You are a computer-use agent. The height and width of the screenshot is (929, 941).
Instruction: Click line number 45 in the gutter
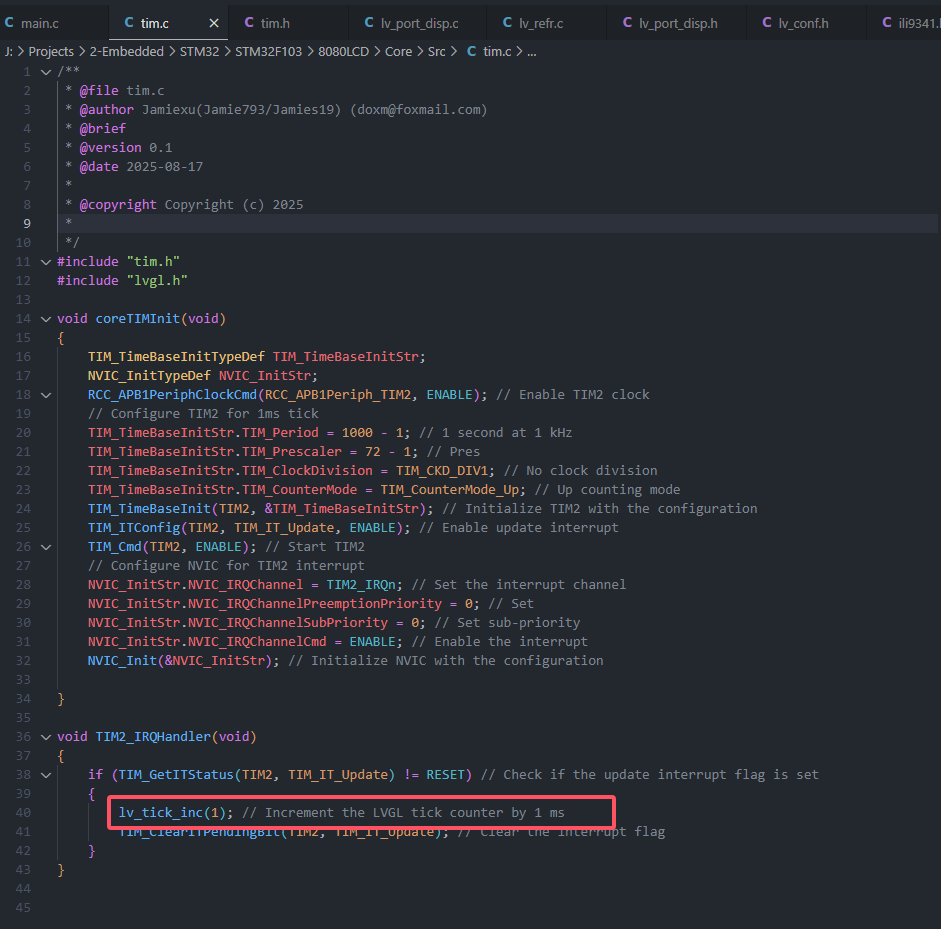tap(23, 907)
